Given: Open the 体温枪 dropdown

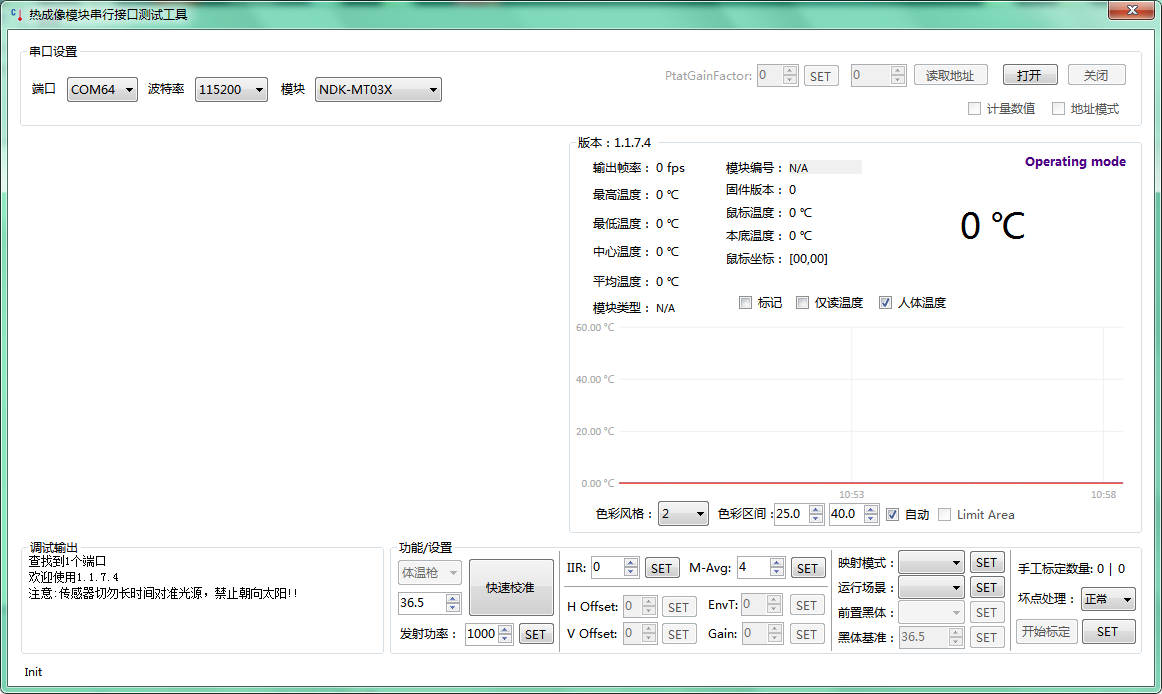Looking at the screenshot, I should tap(430, 572).
